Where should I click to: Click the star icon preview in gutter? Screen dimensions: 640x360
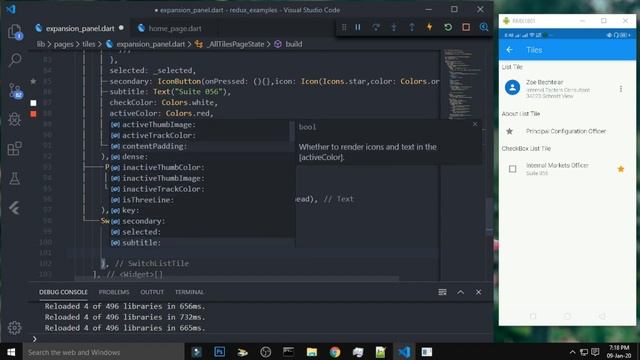click(33, 81)
